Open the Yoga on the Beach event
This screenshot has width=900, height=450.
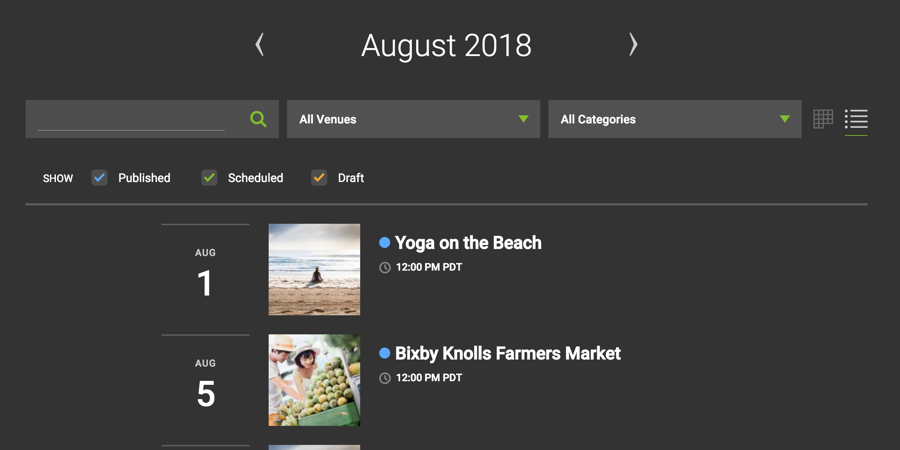(468, 243)
